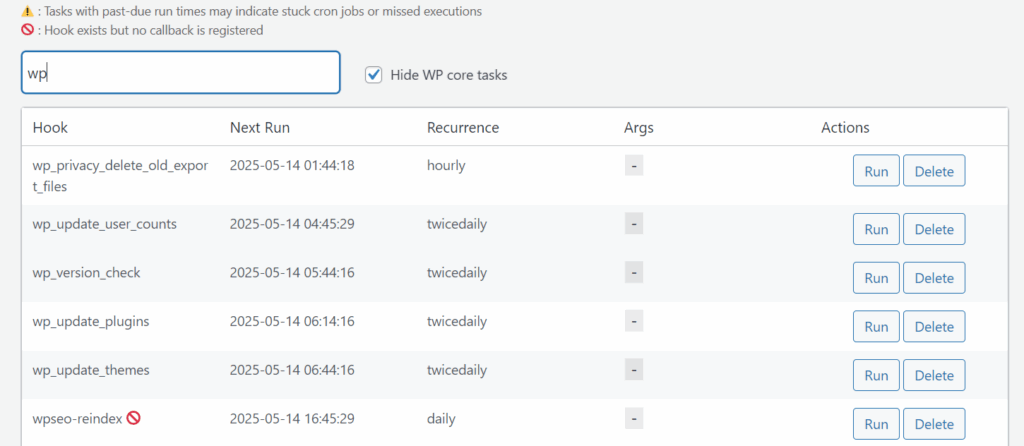
Task: Run the wp_update_themes hook
Action: click(x=876, y=375)
